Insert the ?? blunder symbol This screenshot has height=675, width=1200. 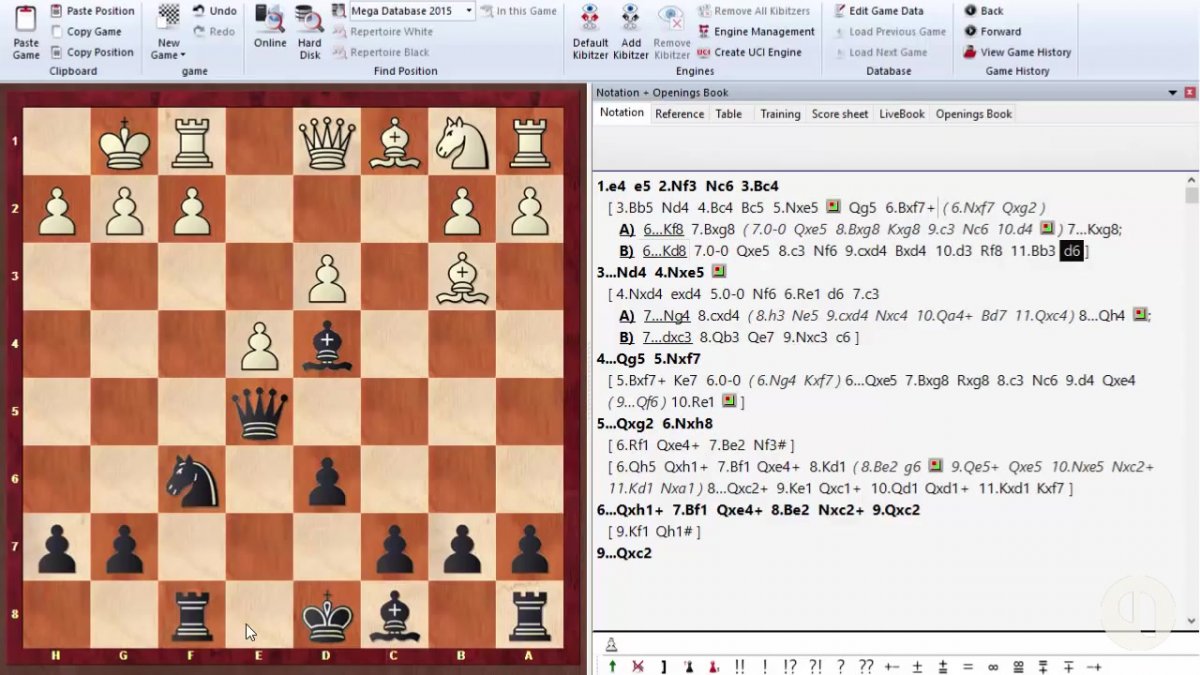coord(866,666)
